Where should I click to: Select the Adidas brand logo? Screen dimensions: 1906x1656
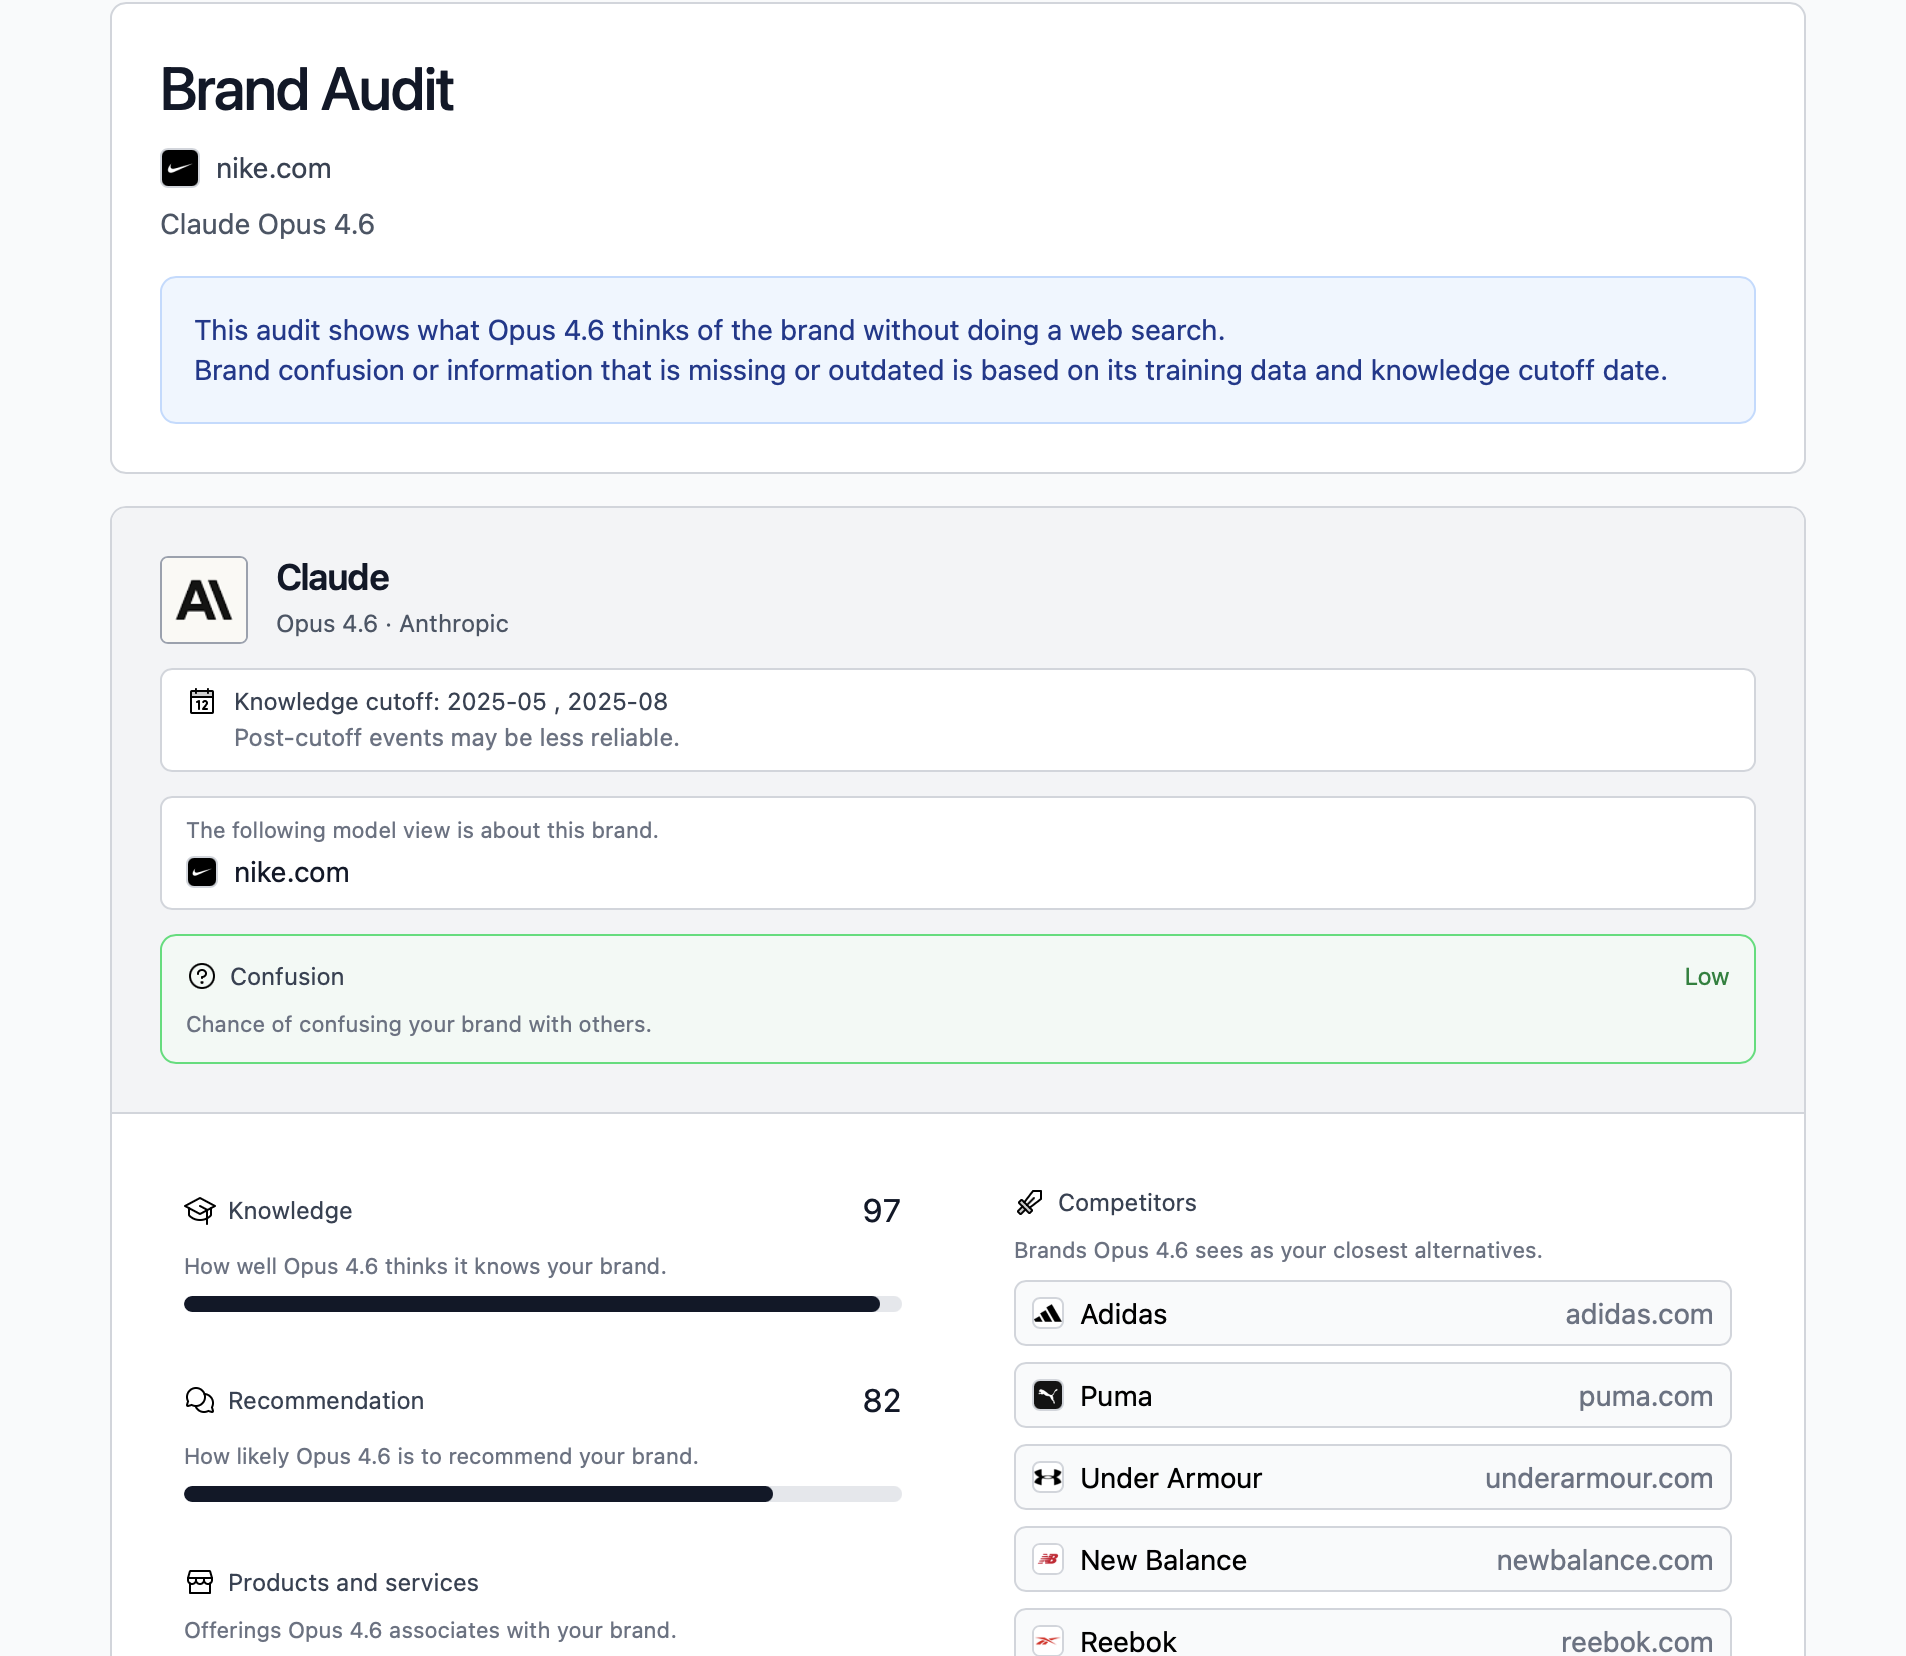1048,1314
